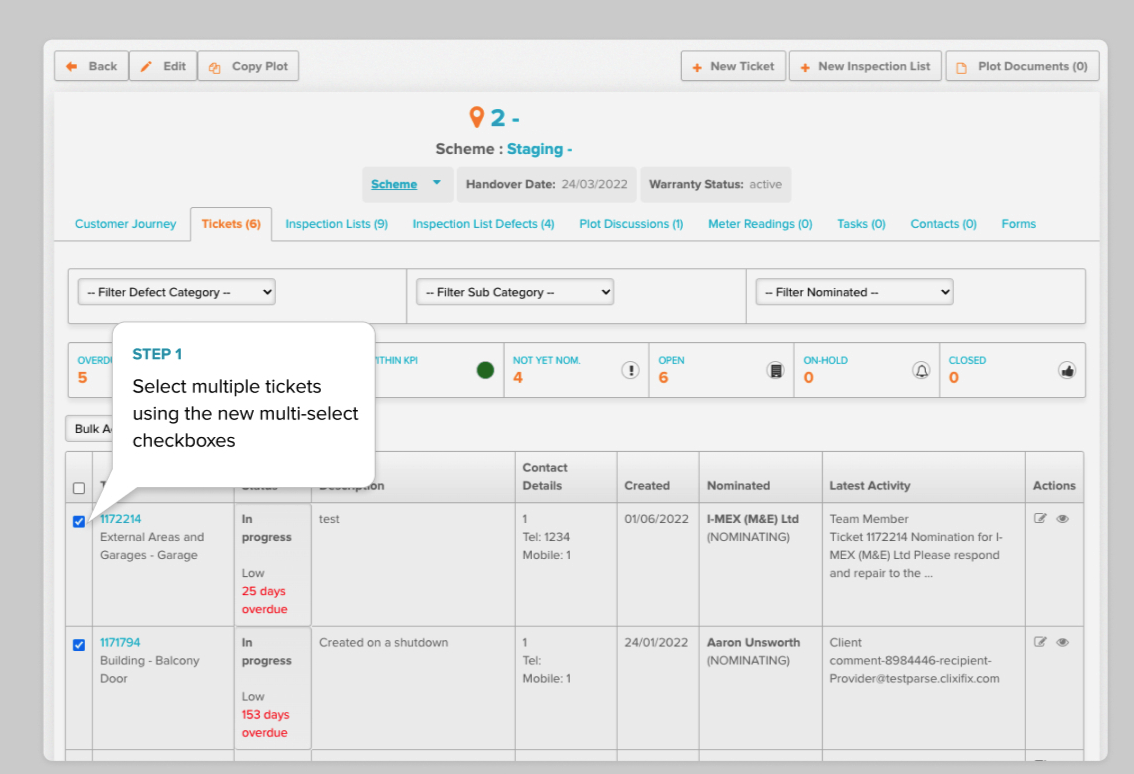
Task: Click the Back button
Action: pyautogui.click(x=91, y=66)
